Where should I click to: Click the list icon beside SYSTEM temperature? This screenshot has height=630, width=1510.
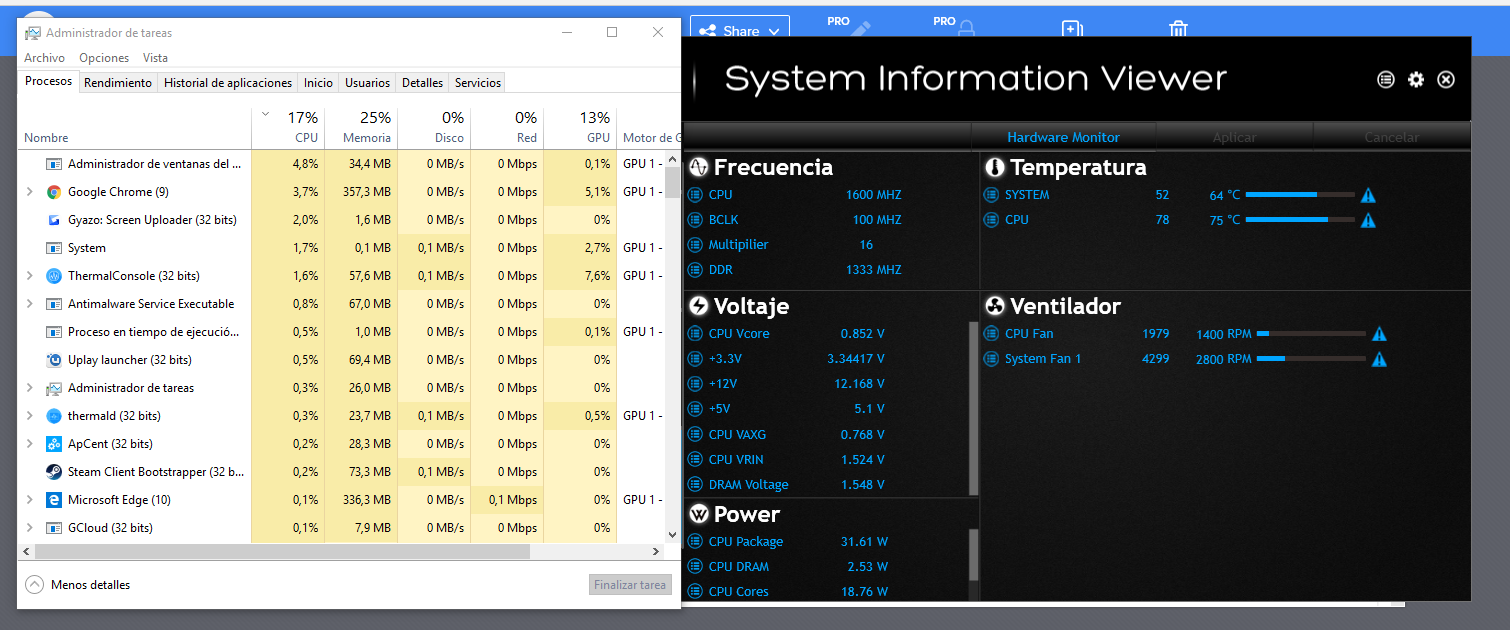(x=992, y=195)
